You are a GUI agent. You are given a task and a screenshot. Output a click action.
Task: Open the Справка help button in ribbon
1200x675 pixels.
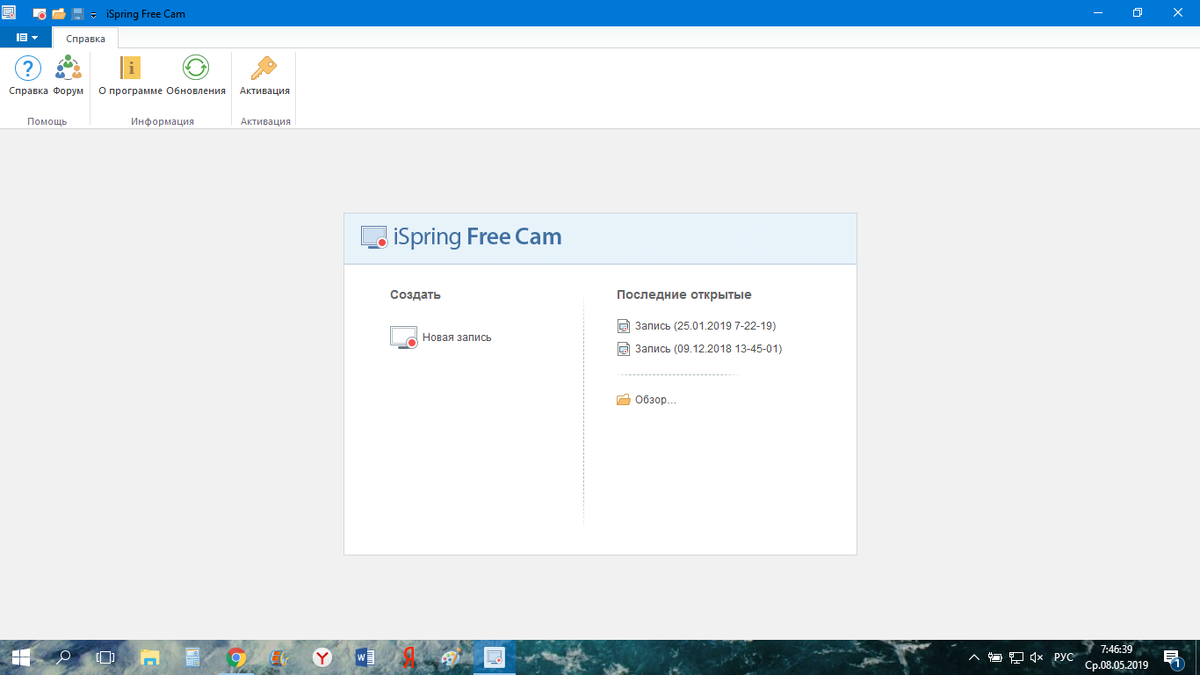pyautogui.click(x=28, y=76)
